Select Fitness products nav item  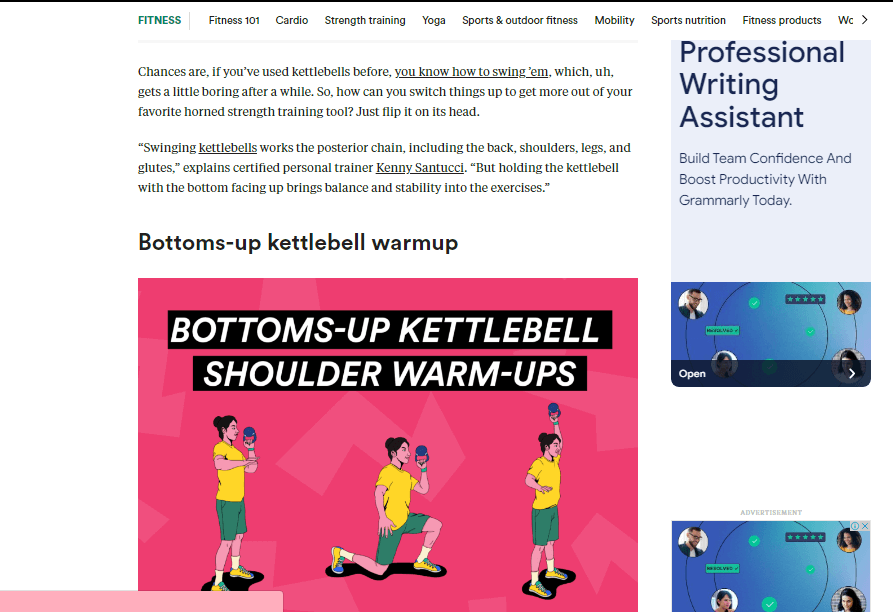[x=781, y=20]
